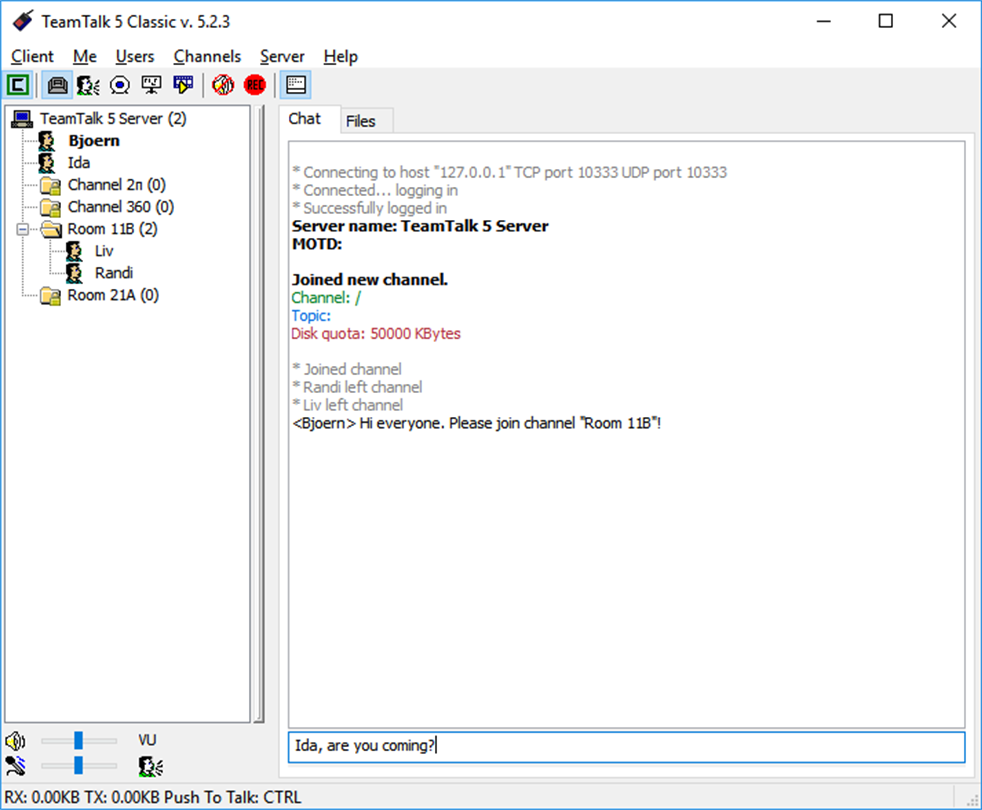The height and width of the screenshot is (810, 982).
Task: Click the mute all sound toolbar icon
Action: pos(223,85)
